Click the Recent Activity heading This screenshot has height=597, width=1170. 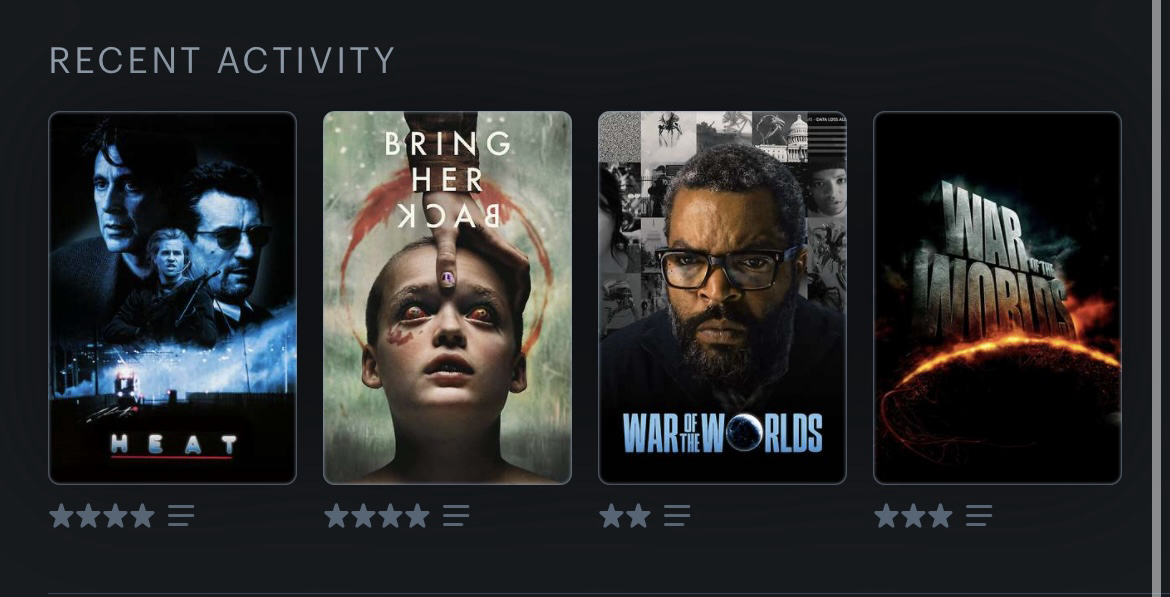tap(222, 60)
